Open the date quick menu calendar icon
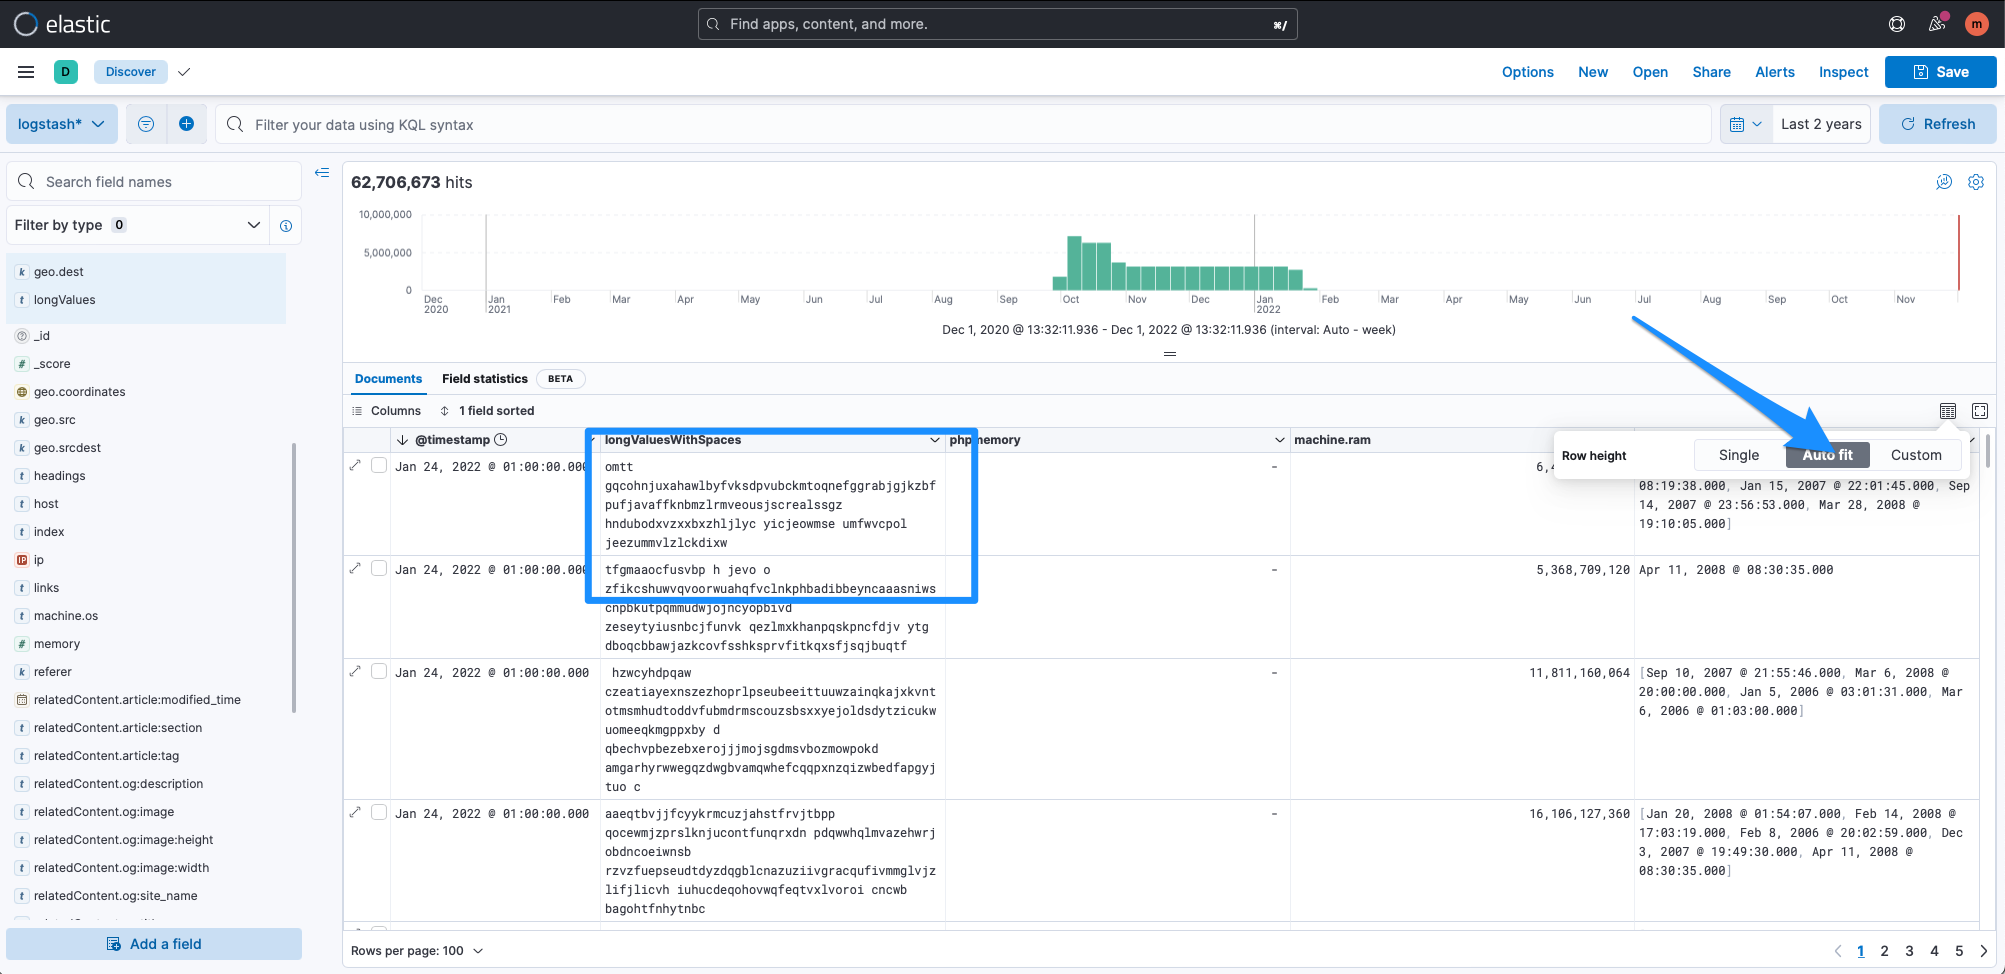2005x974 pixels. tap(1746, 124)
